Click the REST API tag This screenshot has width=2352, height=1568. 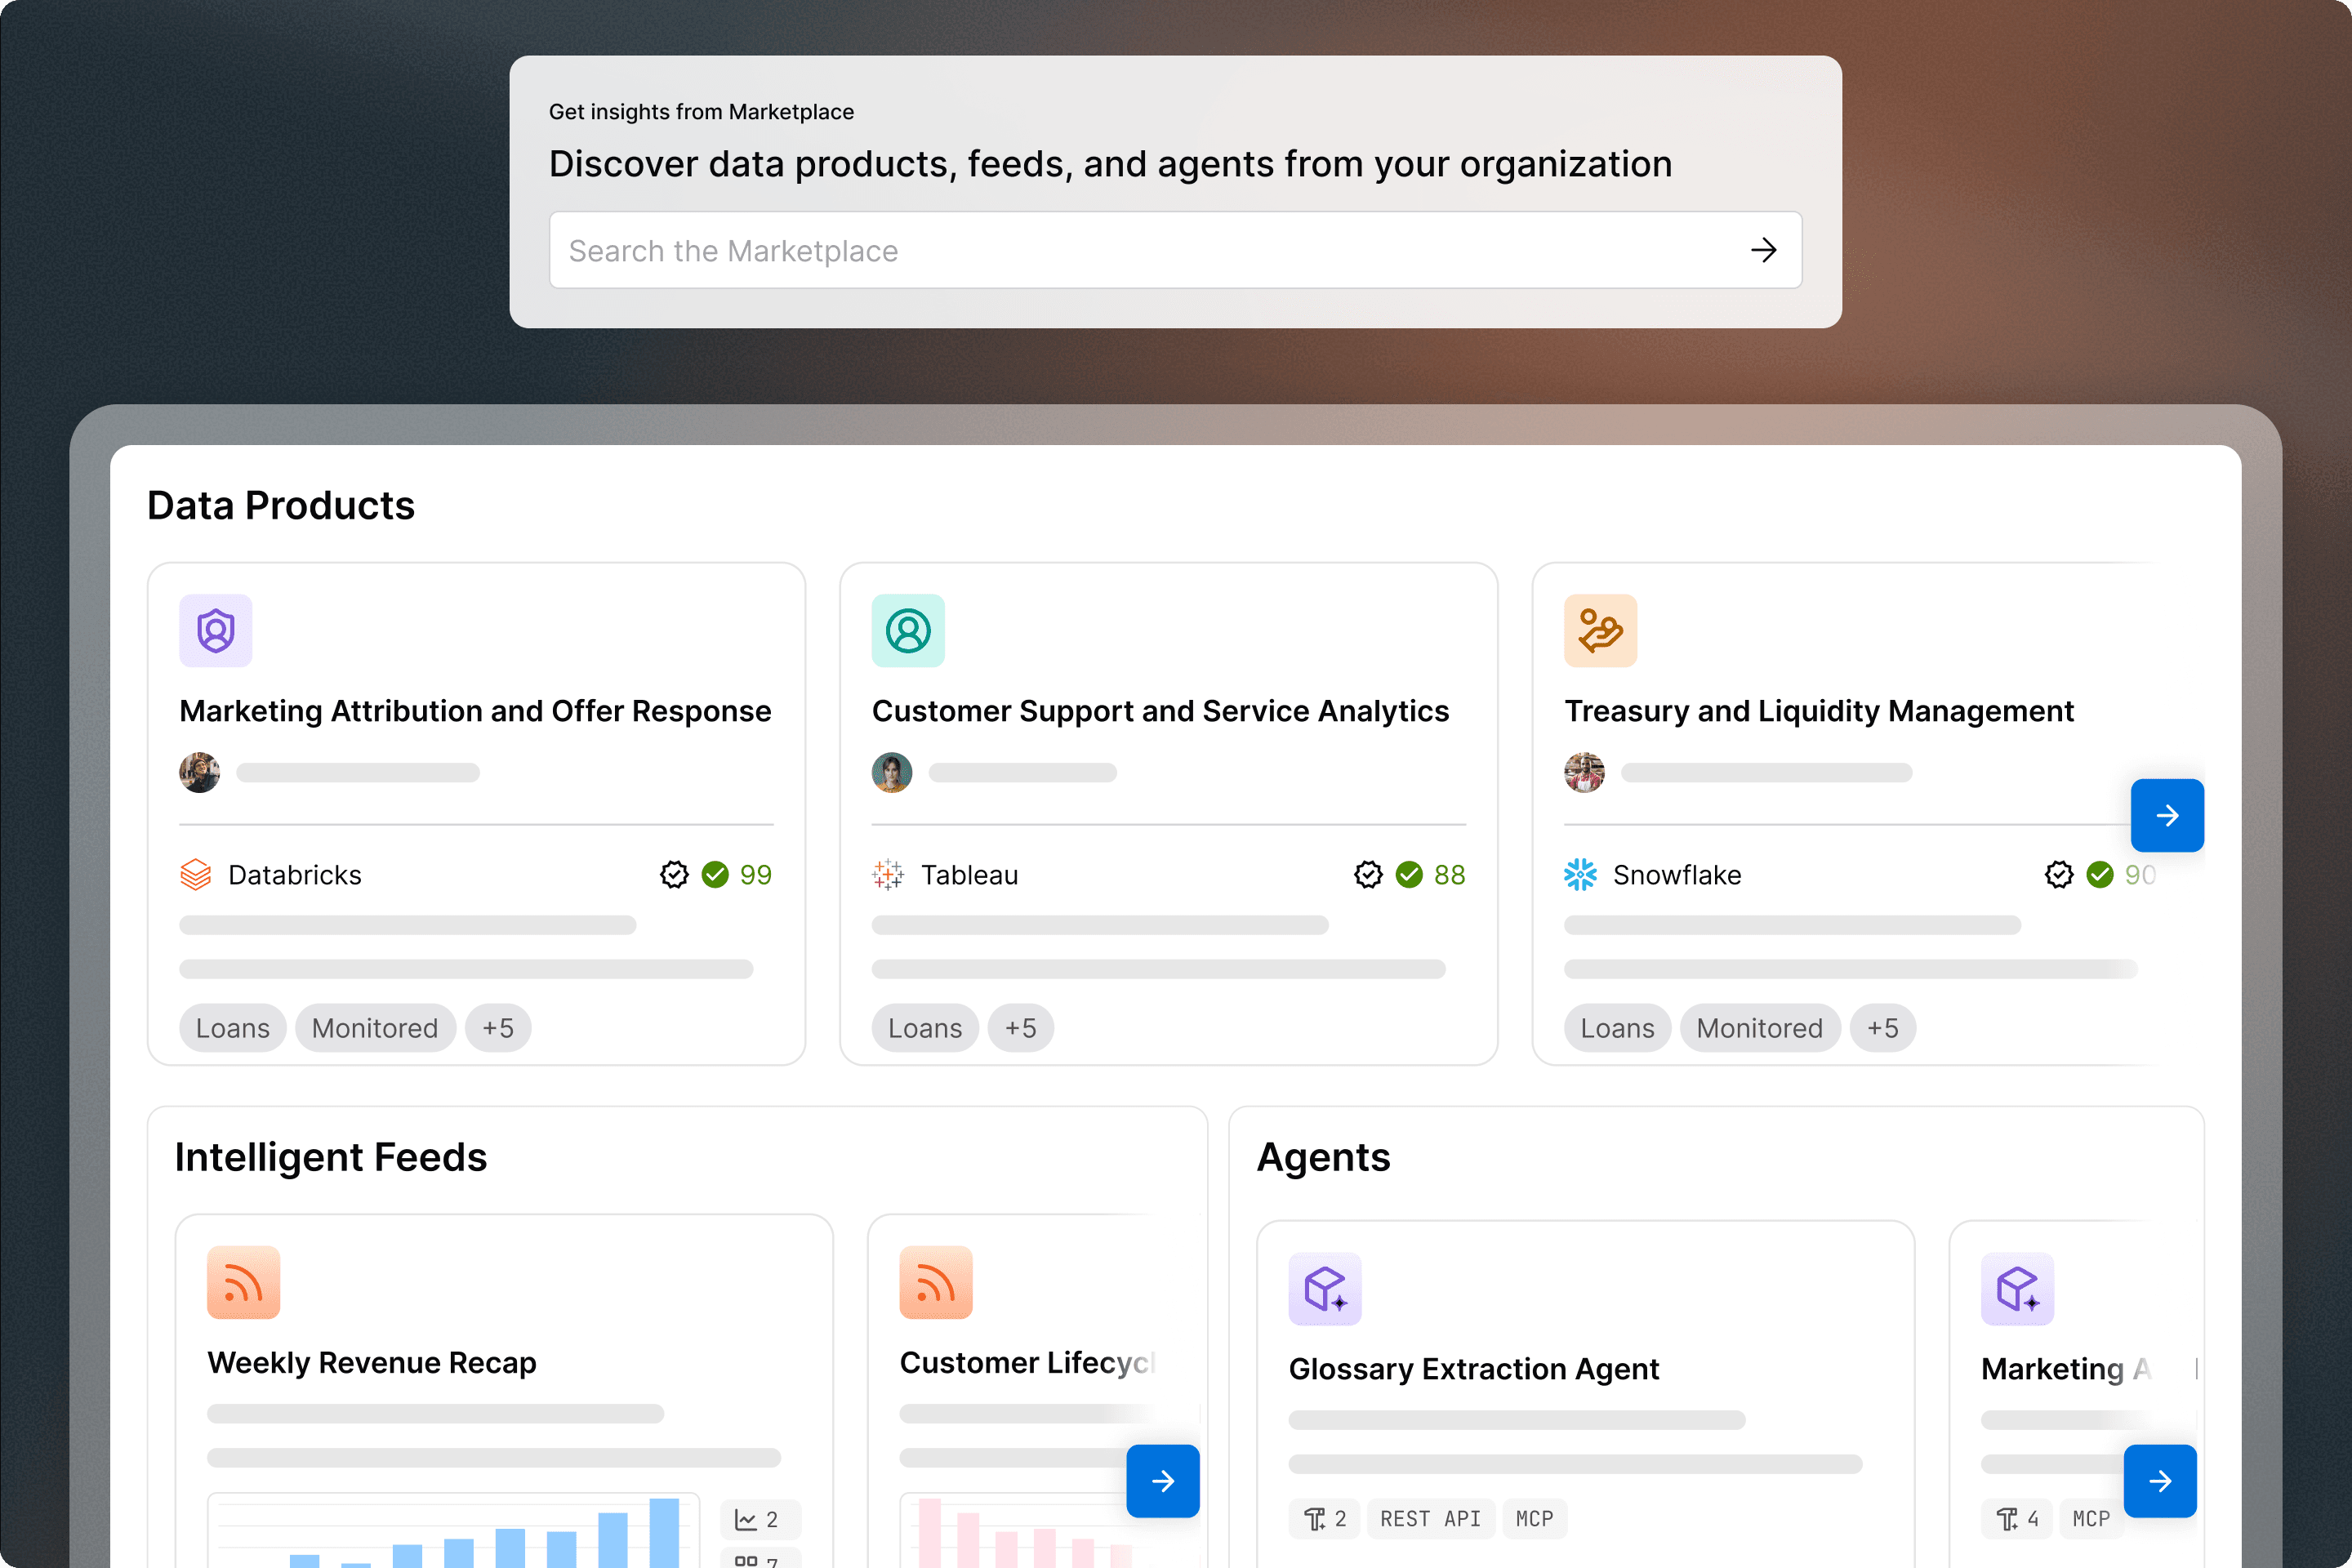pyautogui.click(x=1430, y=1519)
